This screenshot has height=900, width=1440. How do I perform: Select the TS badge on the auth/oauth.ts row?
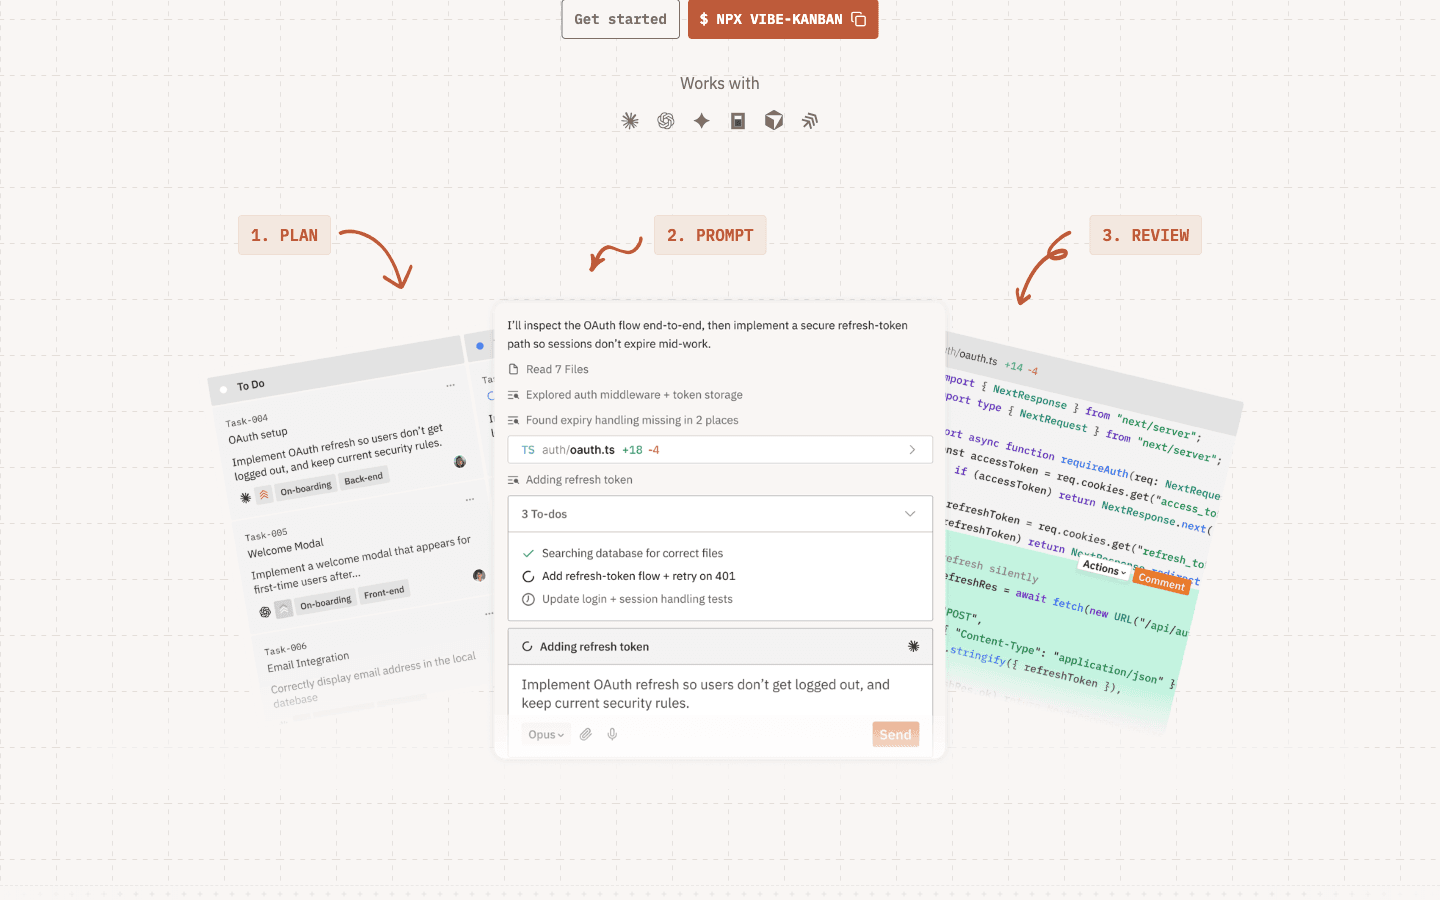[x=527, y=449]
